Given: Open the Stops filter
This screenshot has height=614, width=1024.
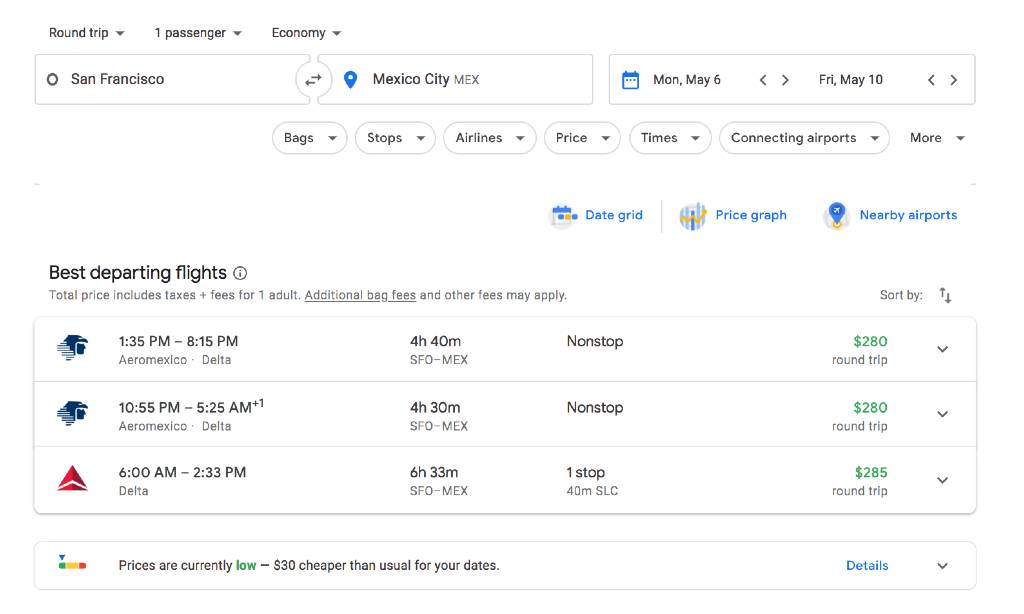Looking at the screenshot, I should coord(394,137).
